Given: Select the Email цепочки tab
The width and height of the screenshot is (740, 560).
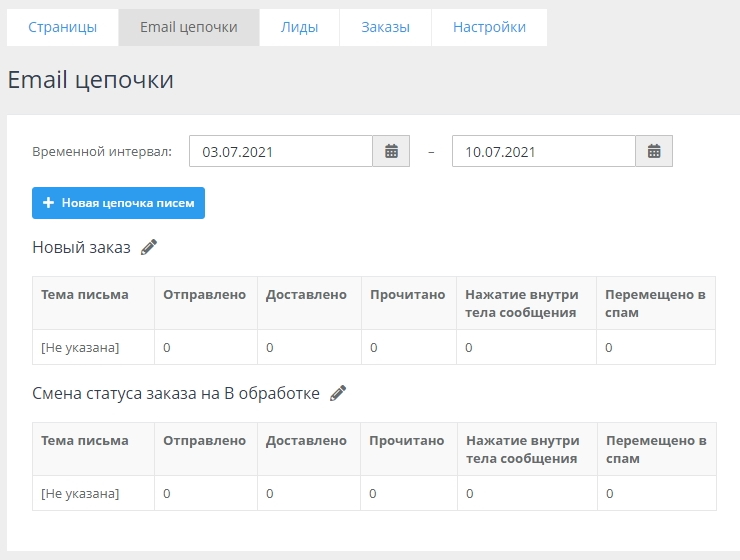Looking at the screenshot, I should coord(189,27).
